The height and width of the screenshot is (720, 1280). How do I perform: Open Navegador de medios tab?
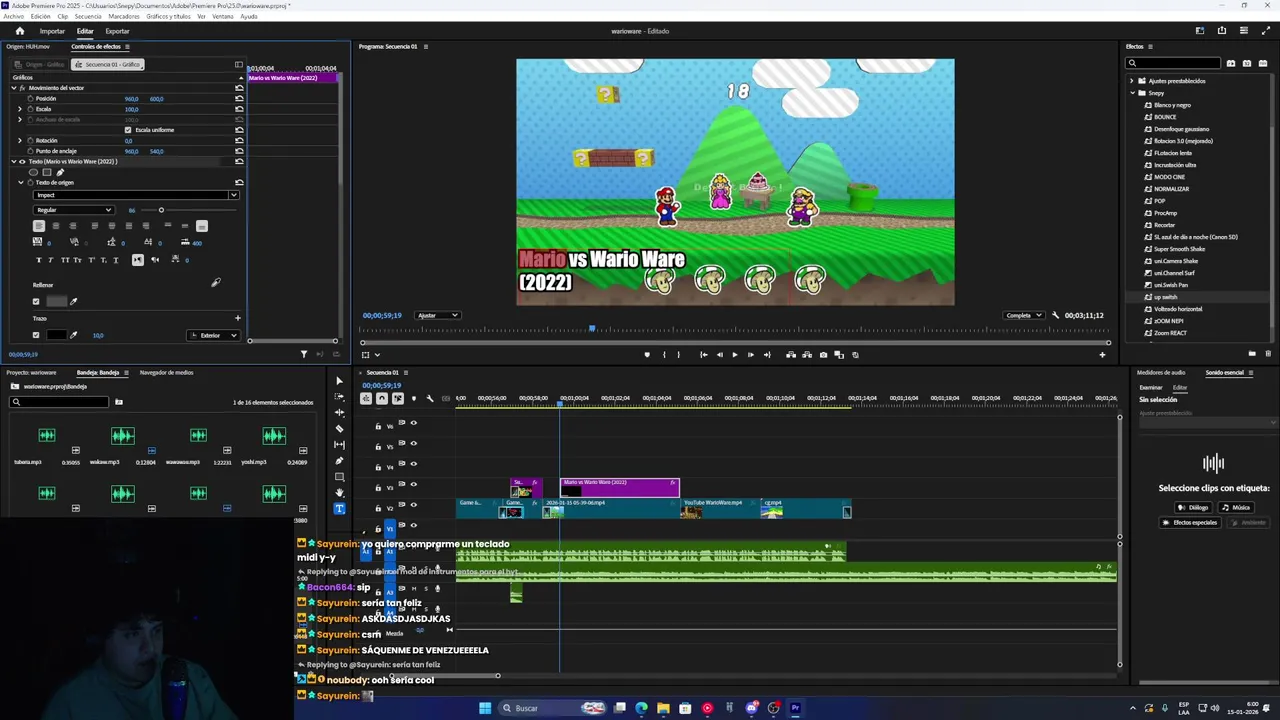click(x=166, y=372)
